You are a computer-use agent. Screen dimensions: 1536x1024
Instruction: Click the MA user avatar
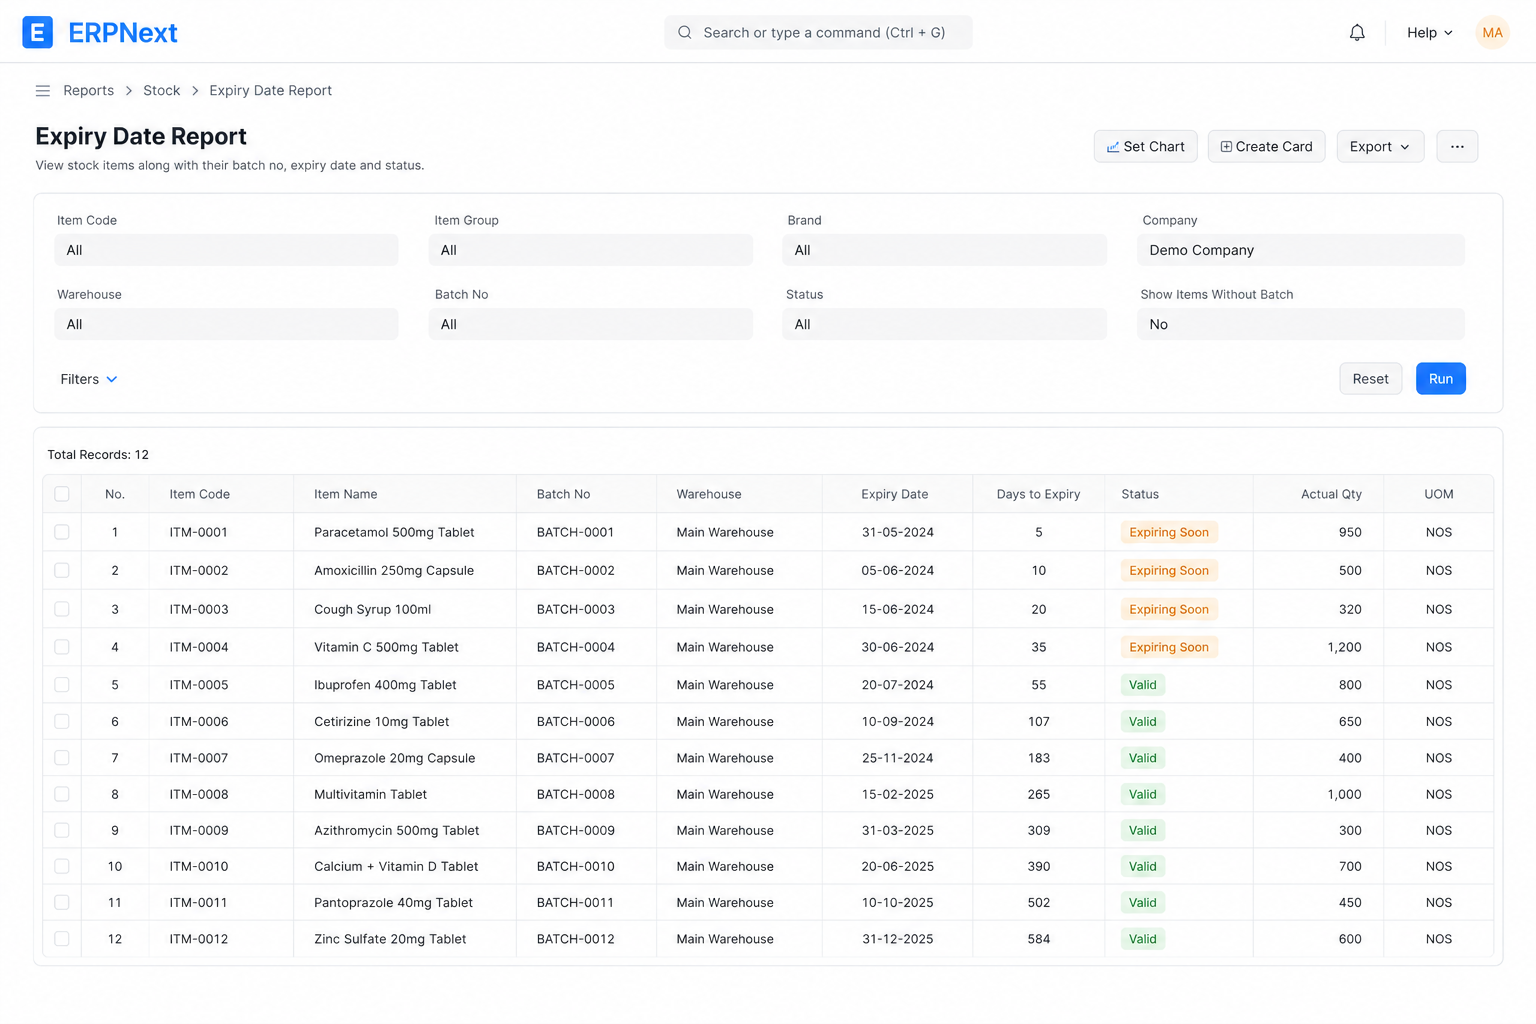(1492, 33)
